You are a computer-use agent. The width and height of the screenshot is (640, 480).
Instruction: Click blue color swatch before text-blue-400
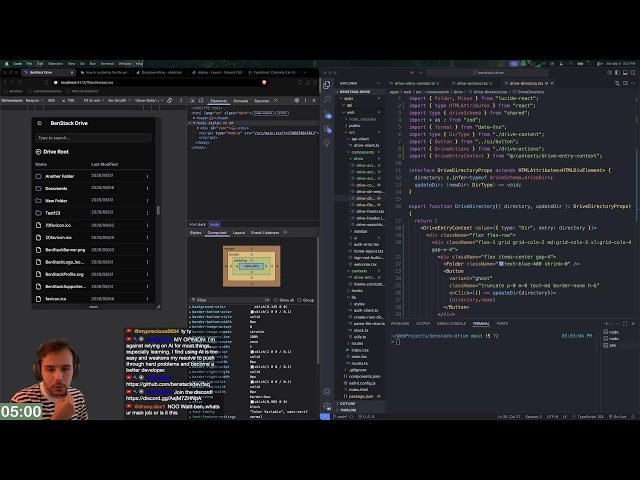[501, 264]
